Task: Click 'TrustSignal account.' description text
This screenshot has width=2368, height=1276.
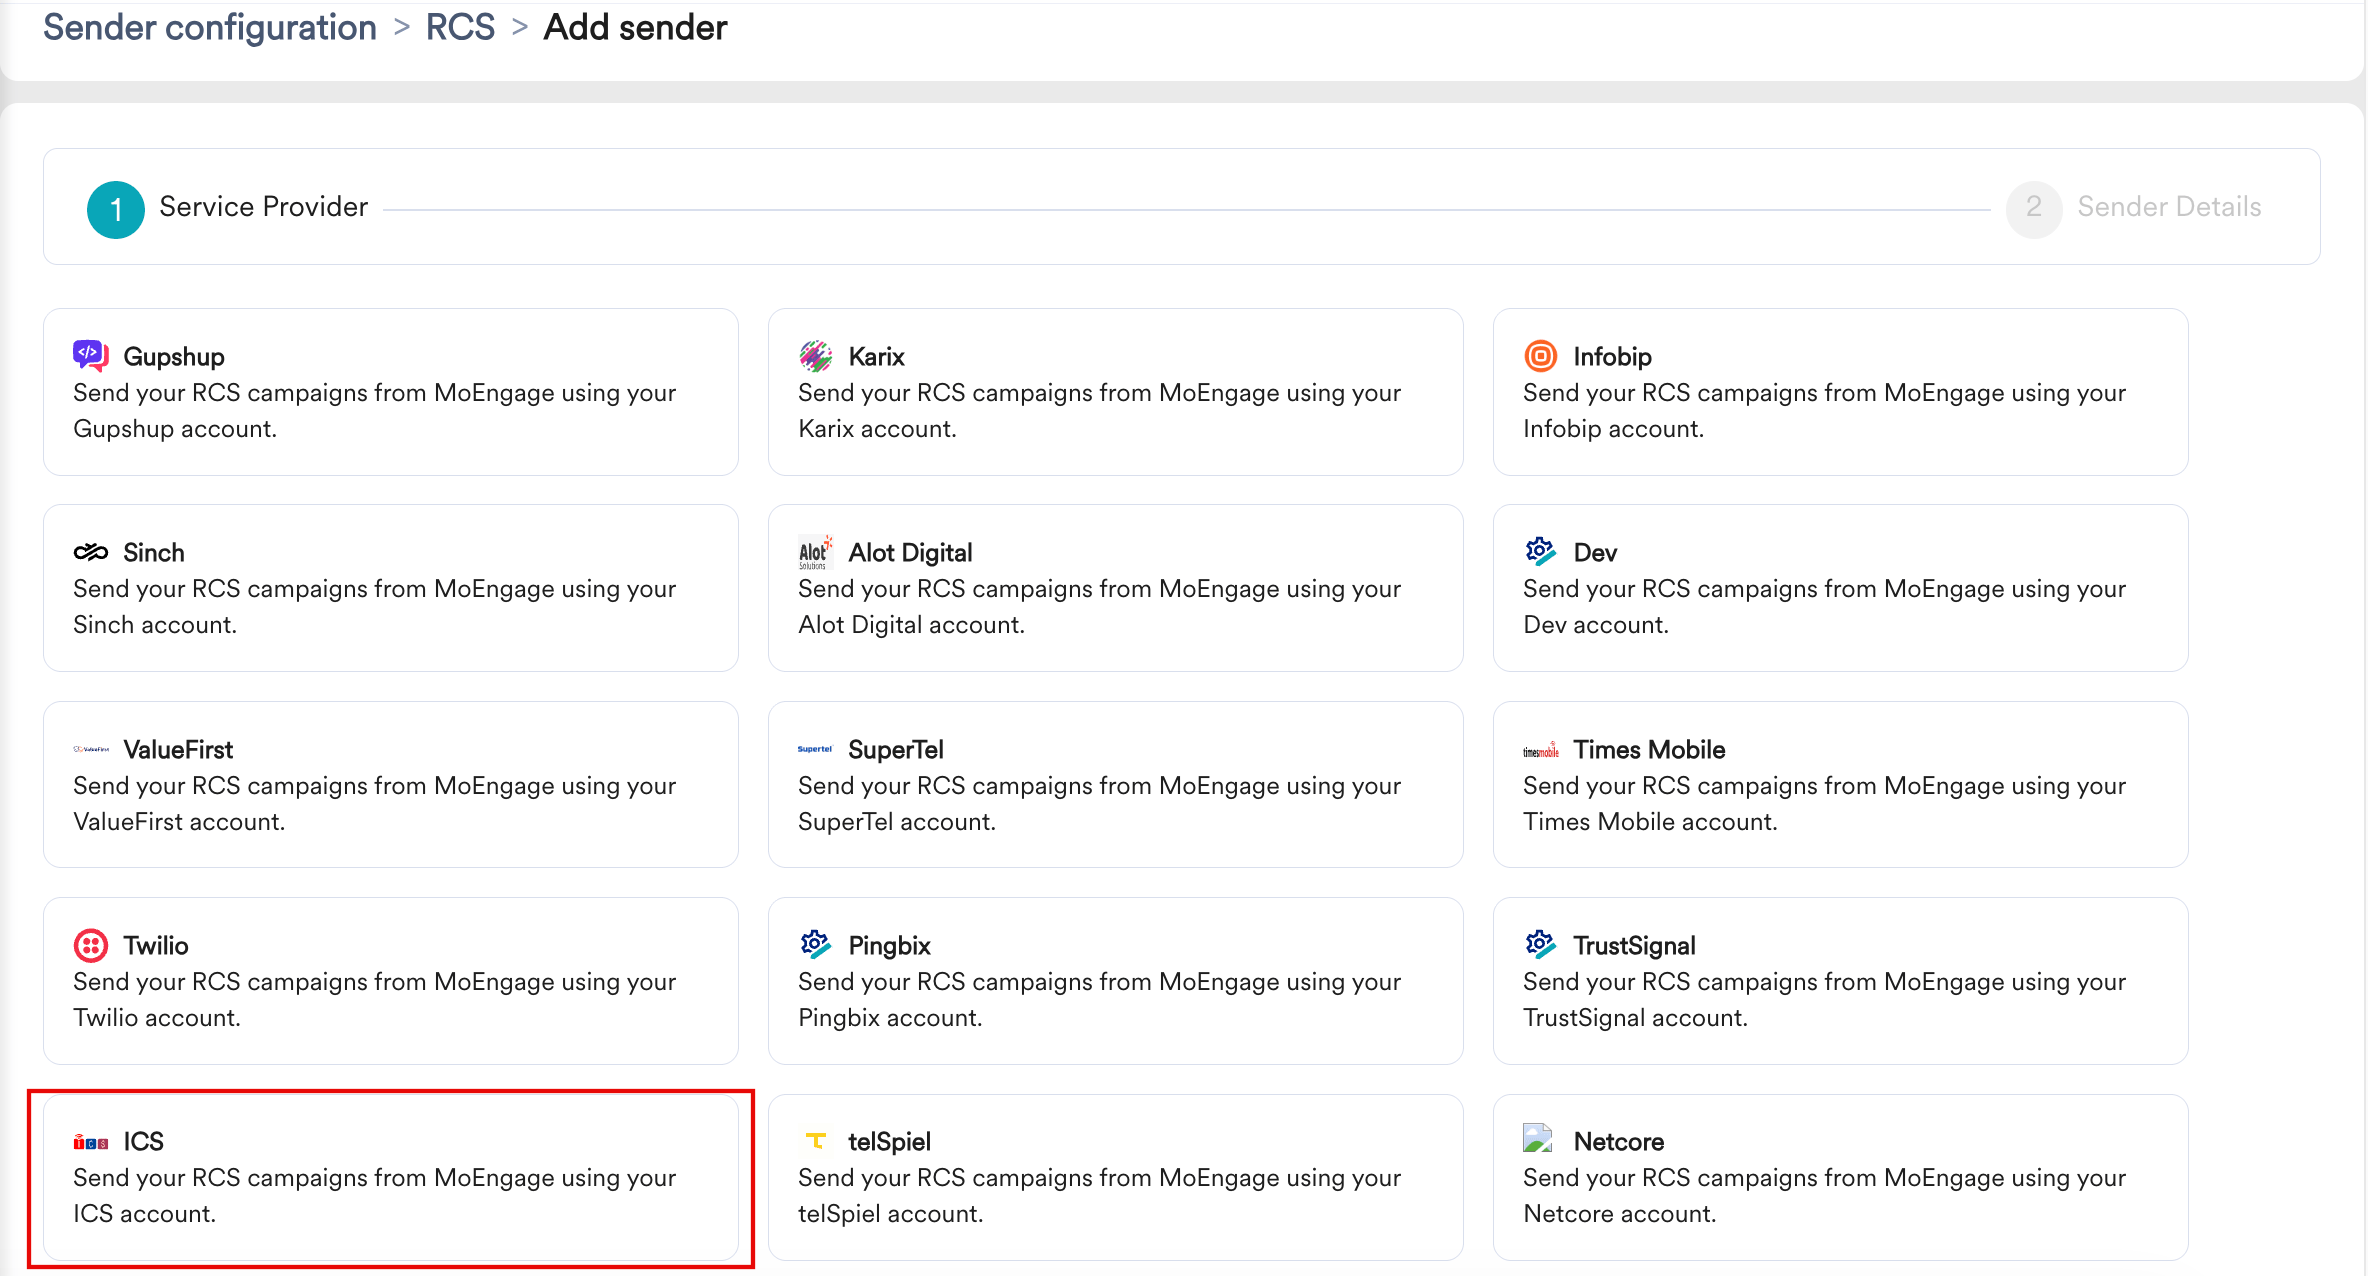Action: [x=1635, y=1017]
